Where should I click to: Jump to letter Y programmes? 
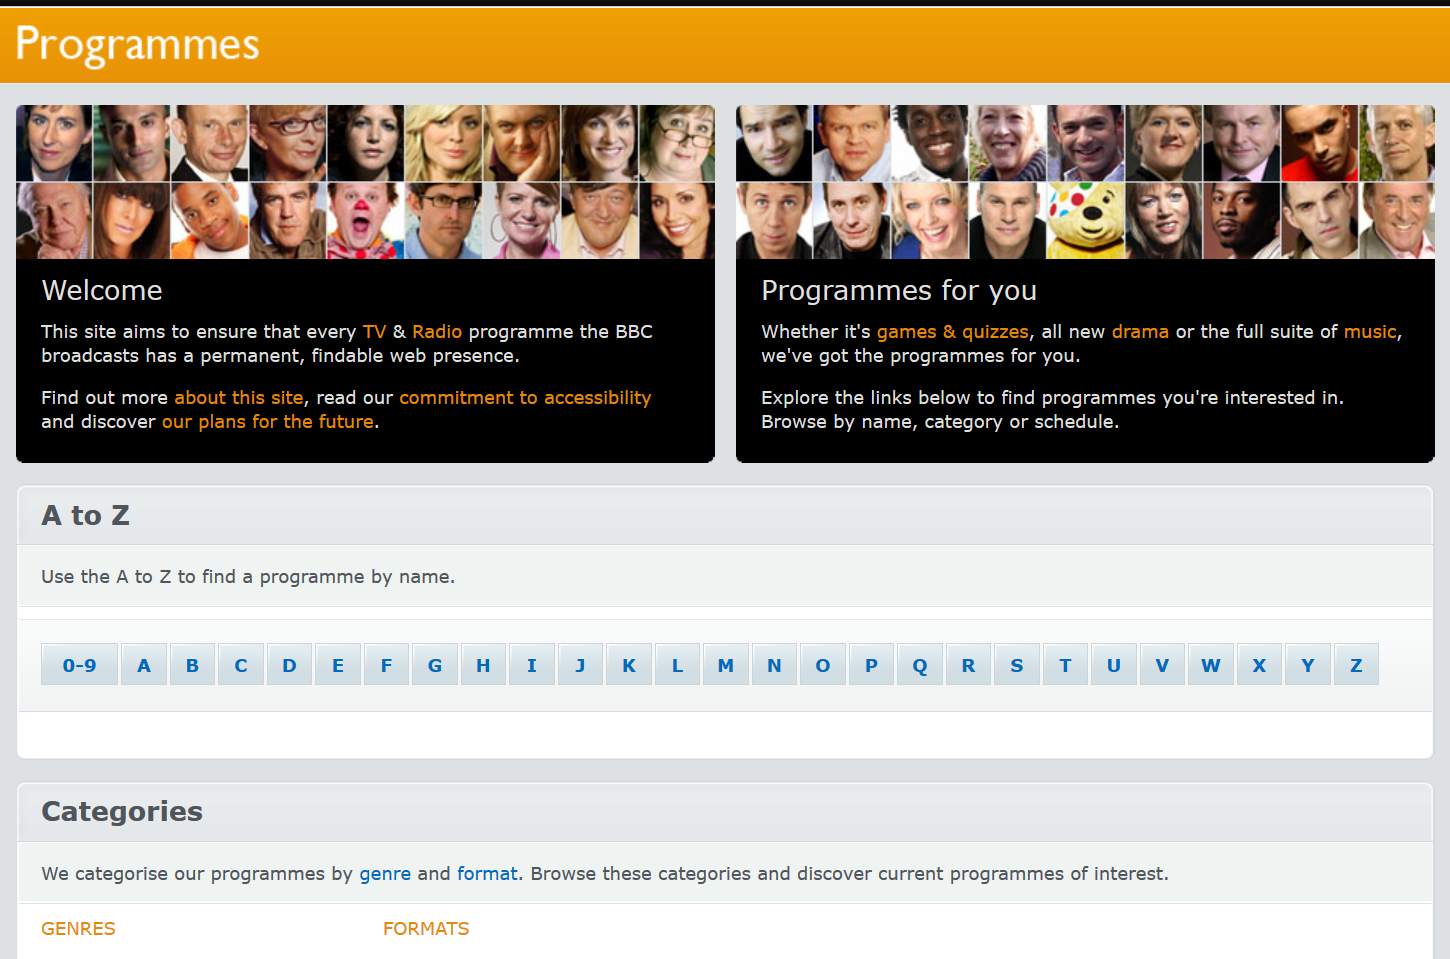(x=1308, y=665)
